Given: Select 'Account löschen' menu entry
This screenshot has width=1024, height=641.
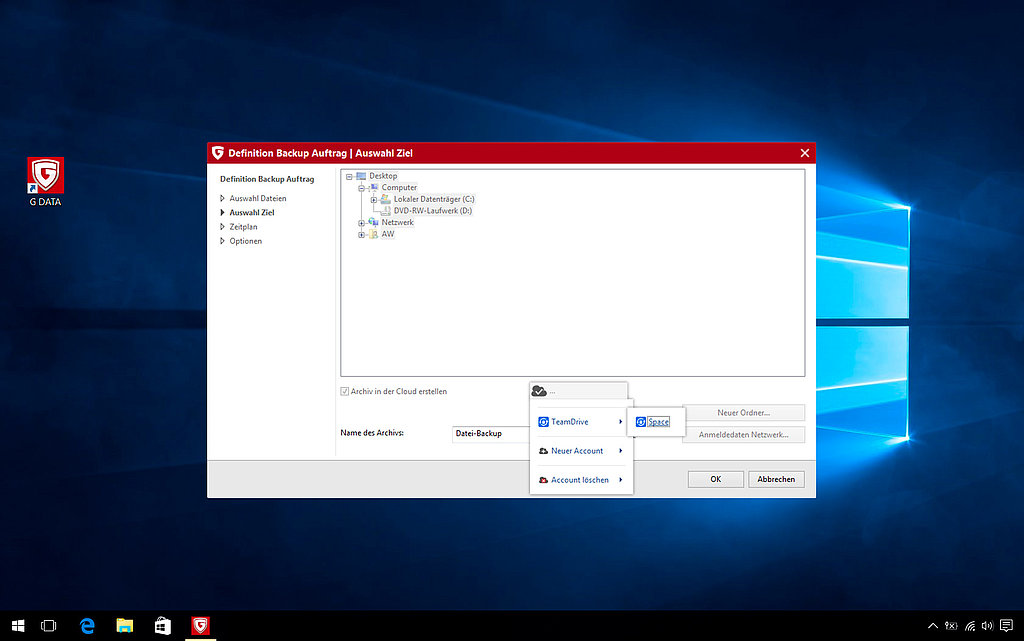Looking at the screenshot, I should pyautogui.click(x=579, y=480).
